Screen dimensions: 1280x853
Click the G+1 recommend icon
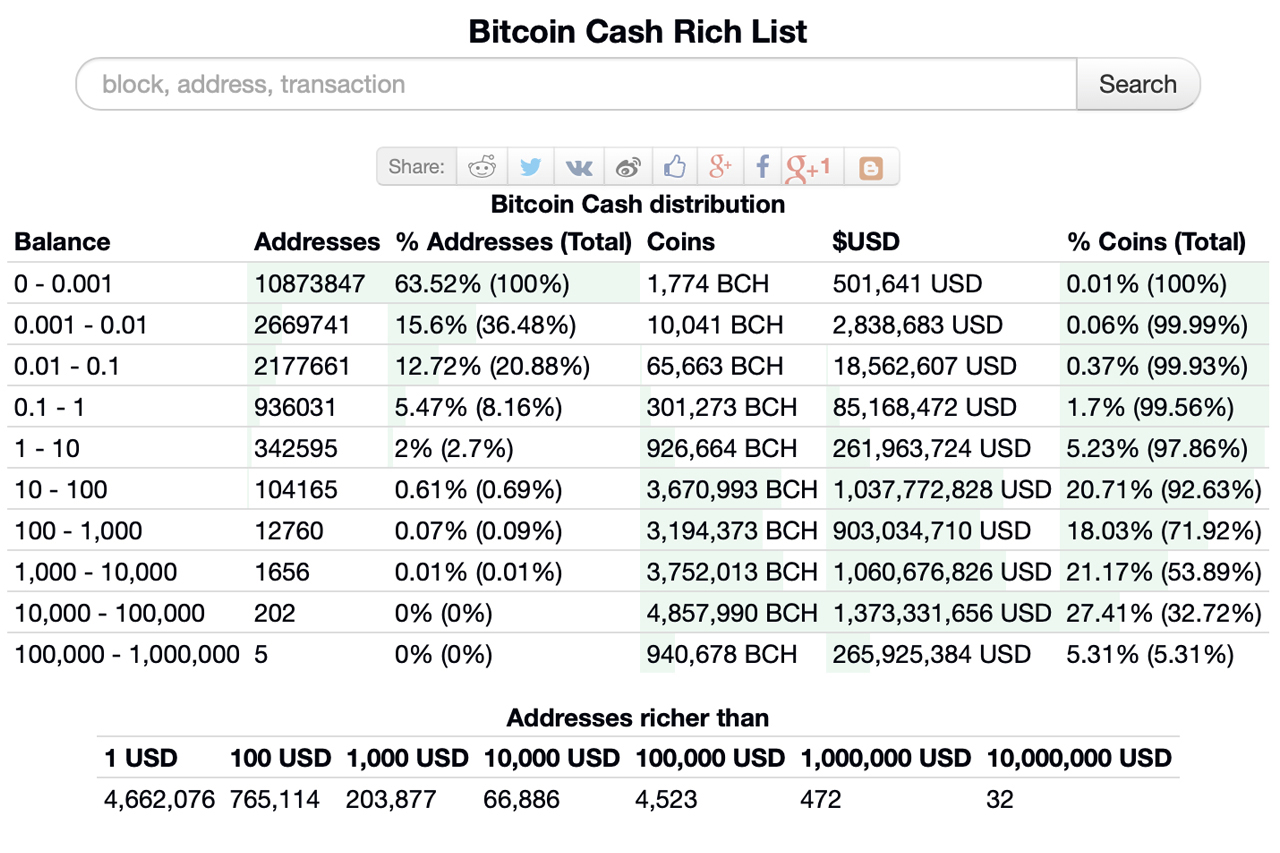810,166
